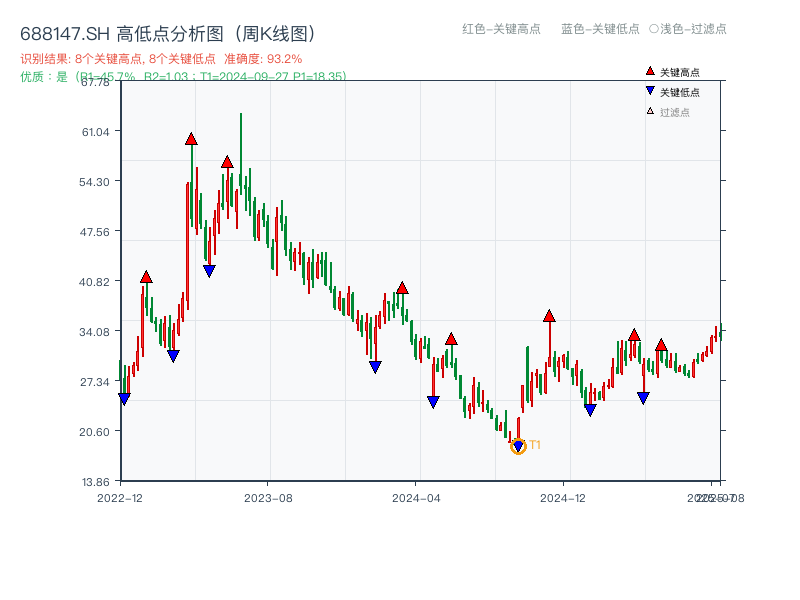Click the hollow 过滤点 triangle icon in legend box
800x600 pixels.
pos(649,110)
